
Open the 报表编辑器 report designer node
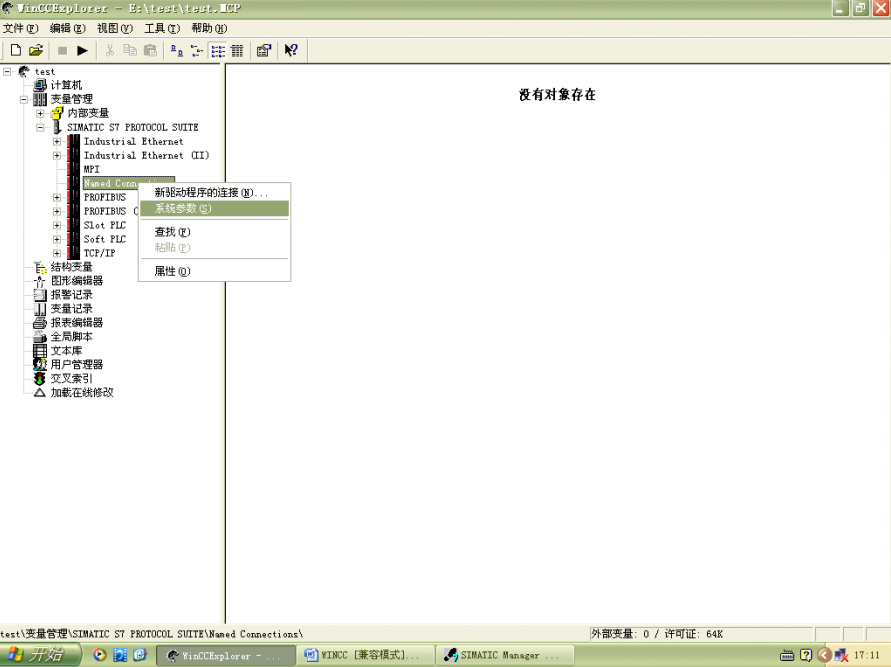pyautogui.click(x=77, y=322)
